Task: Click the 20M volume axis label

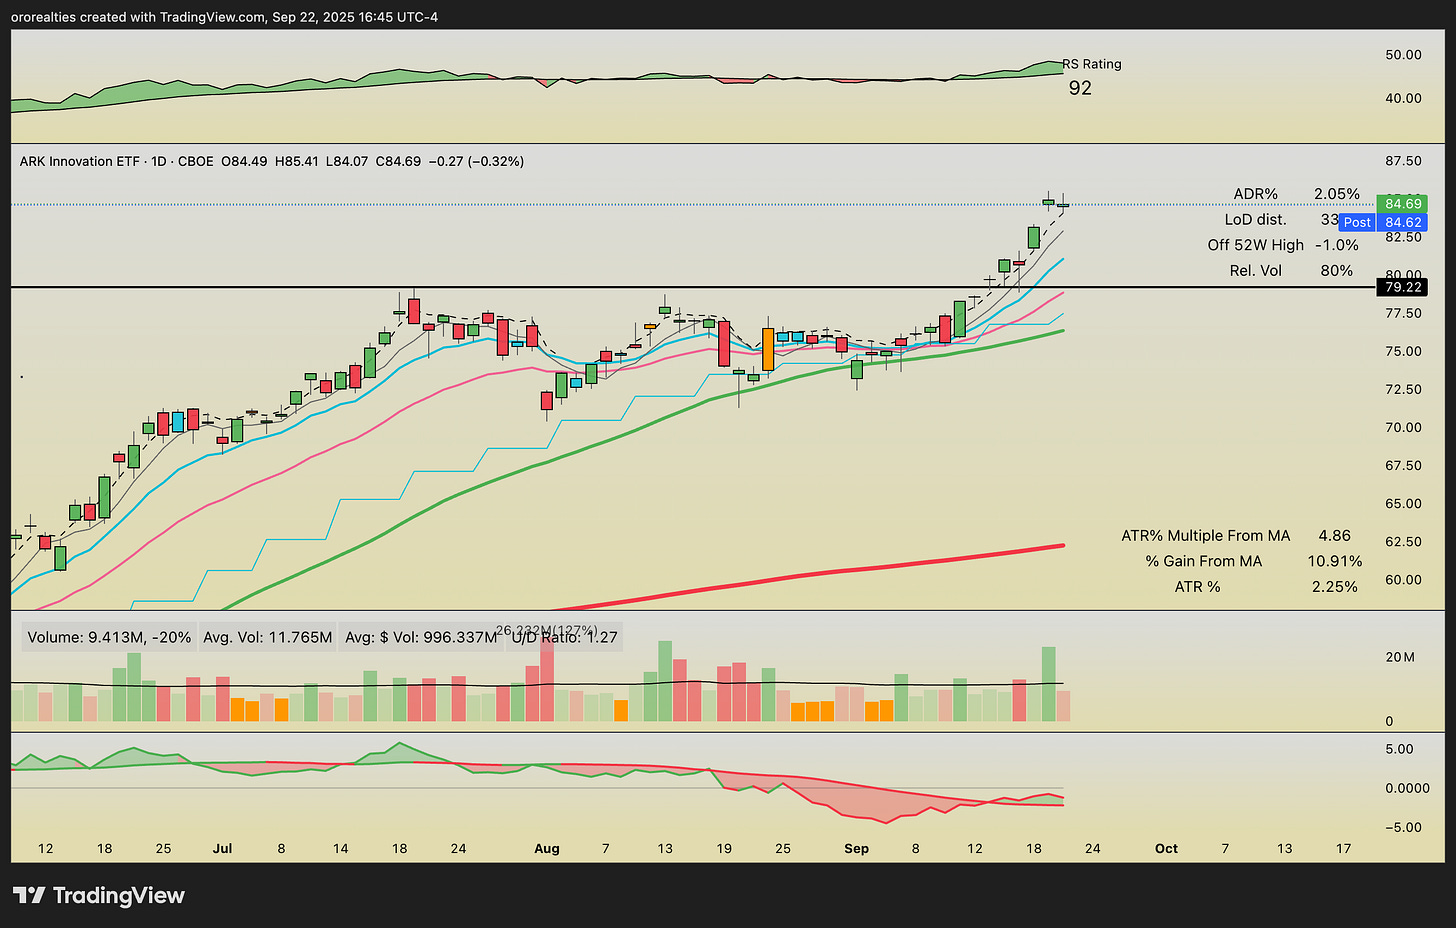Action: coord(1400,657)
